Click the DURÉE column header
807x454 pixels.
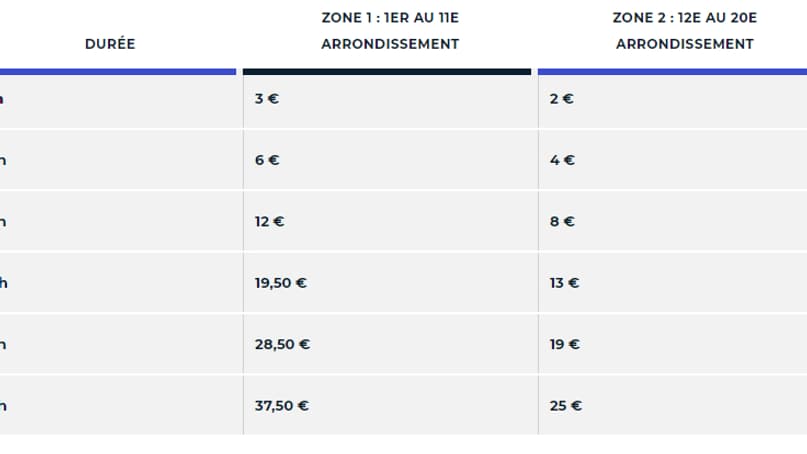110,44
